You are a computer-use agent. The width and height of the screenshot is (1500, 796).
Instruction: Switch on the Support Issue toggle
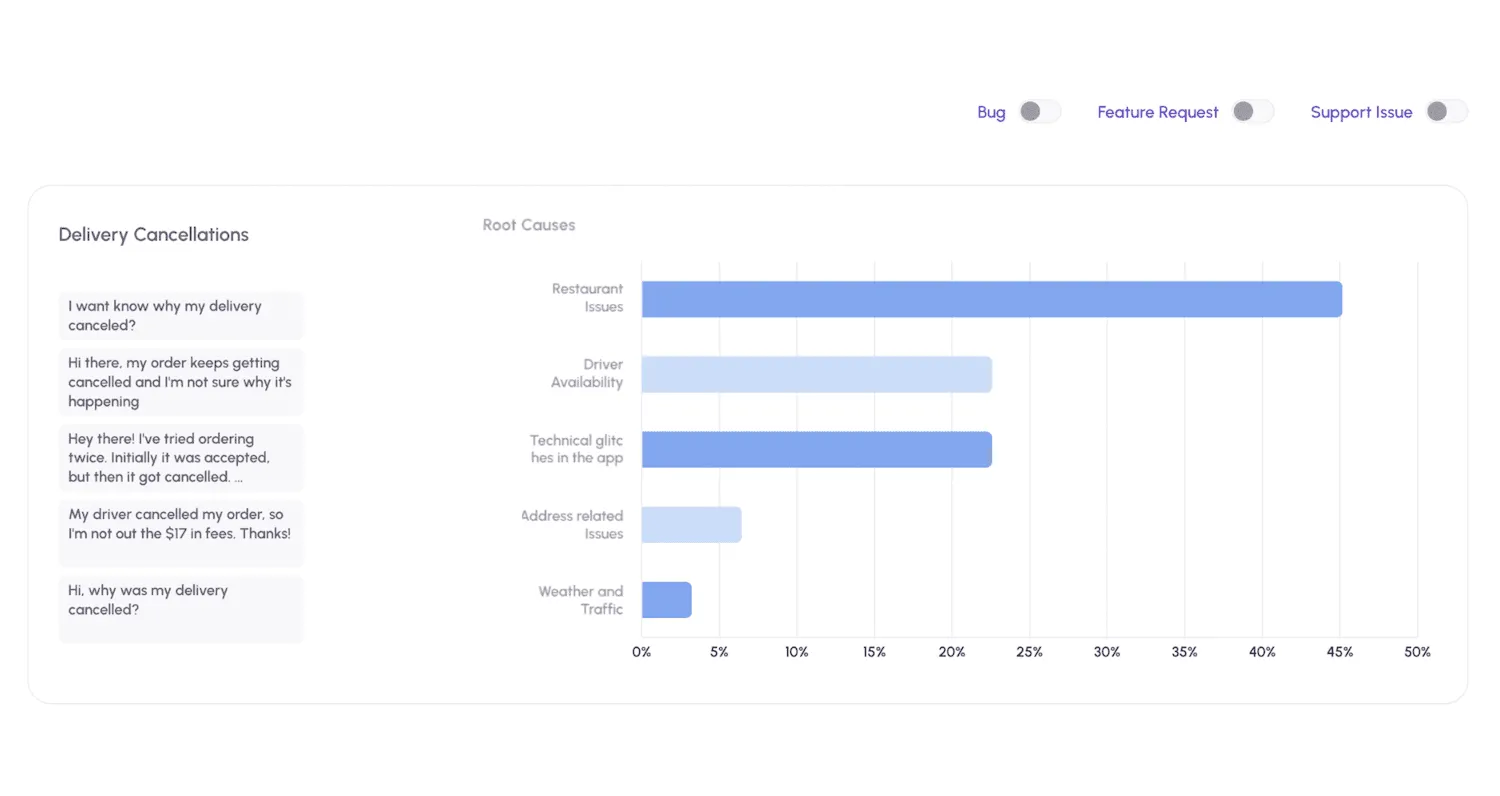pos(1446,112)
